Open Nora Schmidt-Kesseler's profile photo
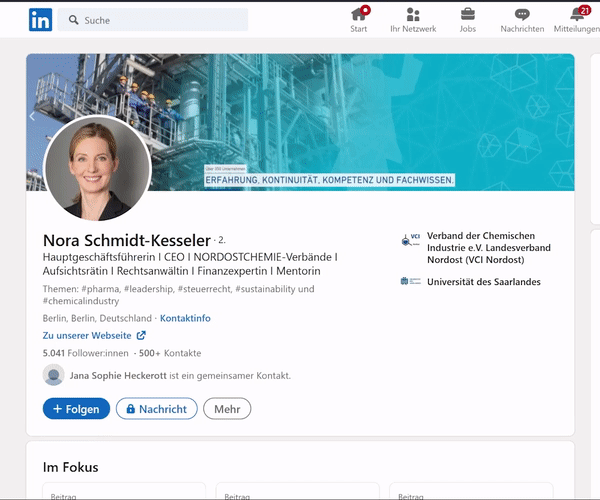 tap(98, 168)
